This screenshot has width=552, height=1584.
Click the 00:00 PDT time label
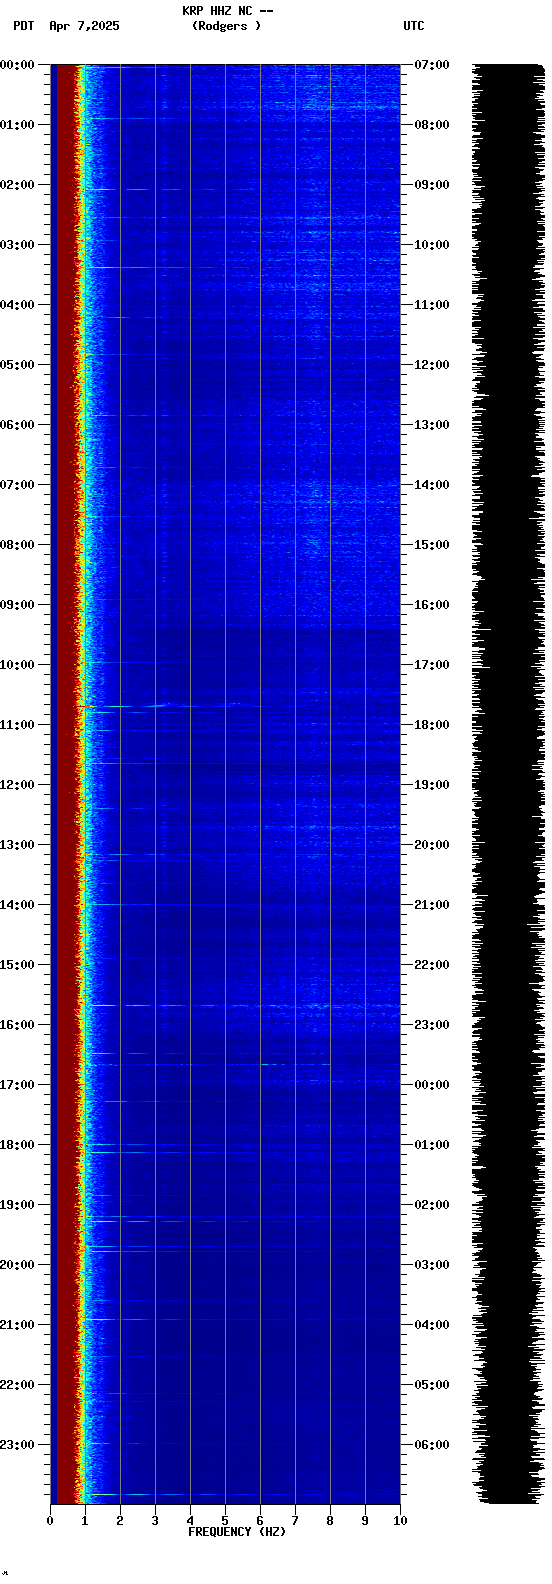17,65
